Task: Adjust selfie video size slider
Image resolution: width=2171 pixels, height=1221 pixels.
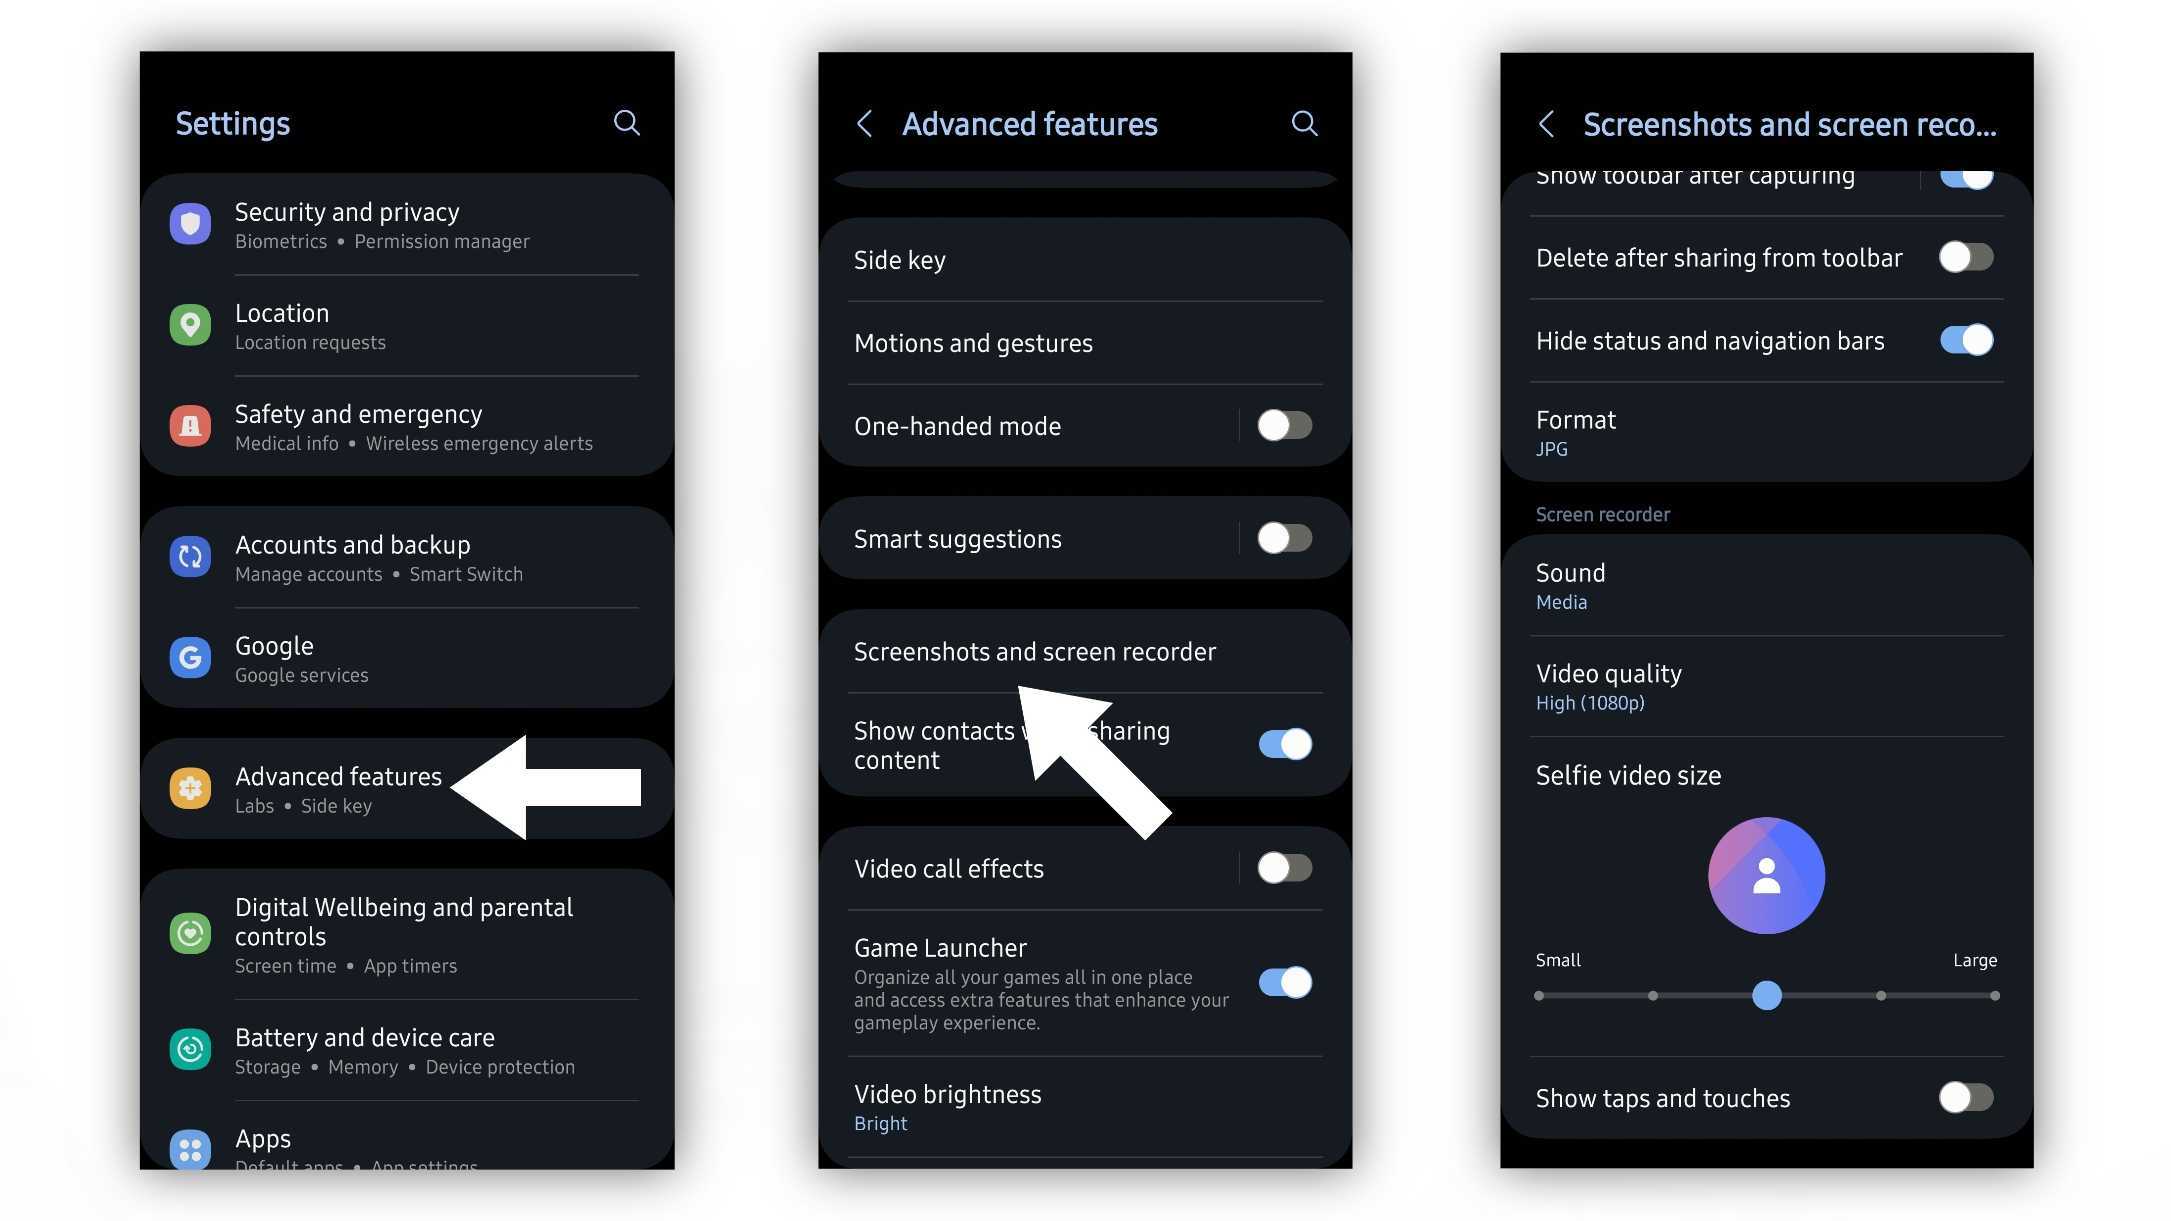Action: click(1767, 994)
